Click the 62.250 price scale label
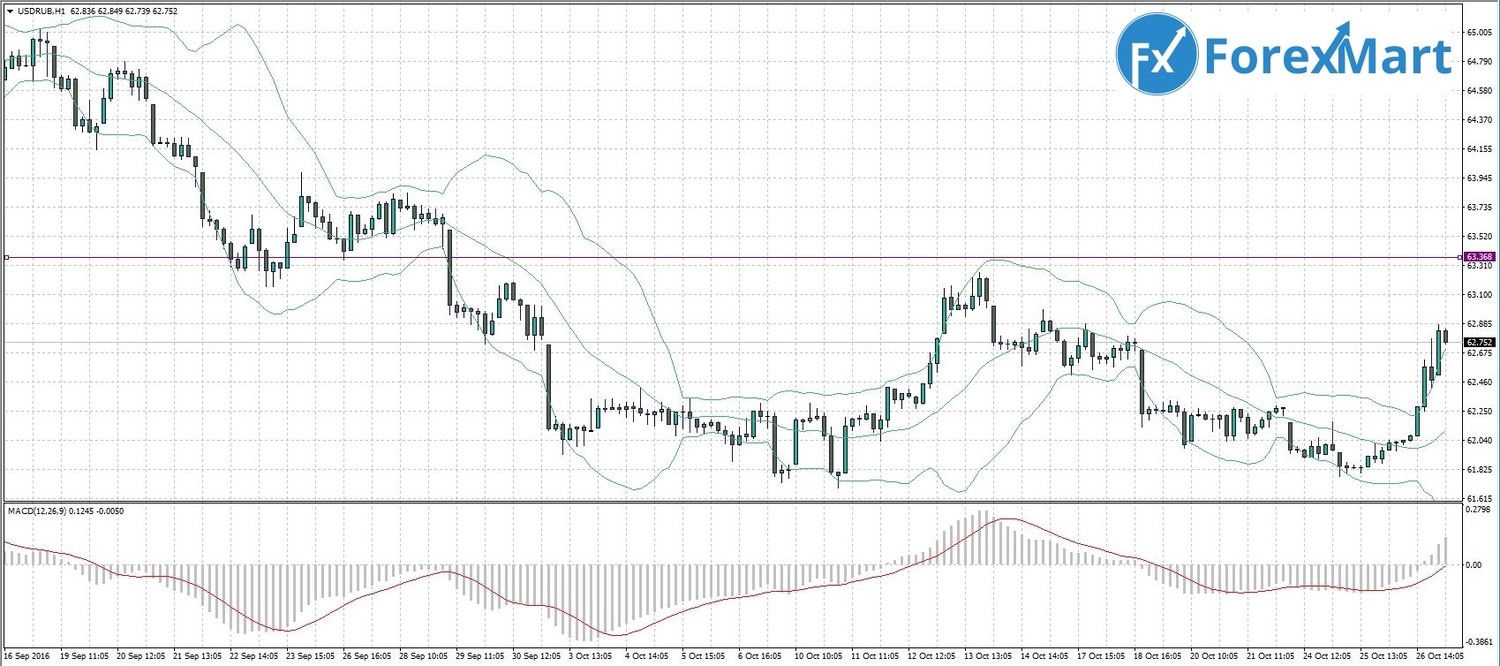Viewport: 1500px width, 666px height. tap(1479, 411)
